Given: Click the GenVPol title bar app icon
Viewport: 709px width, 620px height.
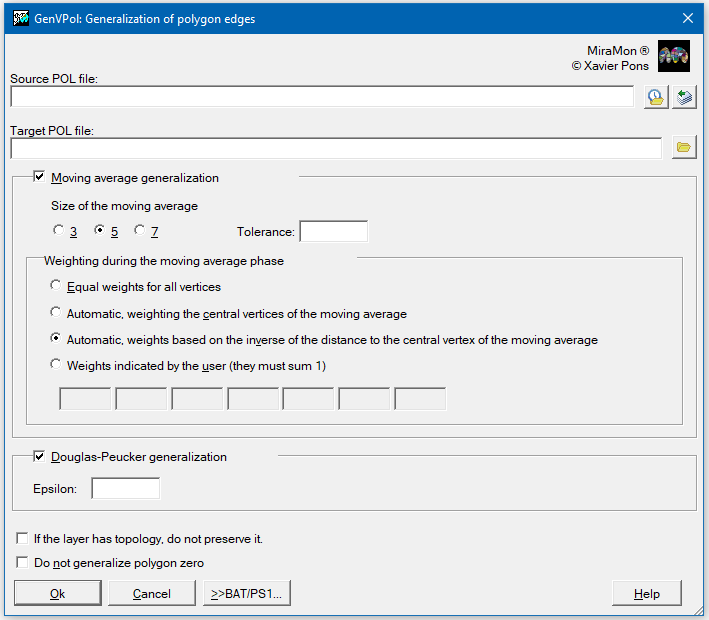Looking at the screenshot, I should click(21, 19).
